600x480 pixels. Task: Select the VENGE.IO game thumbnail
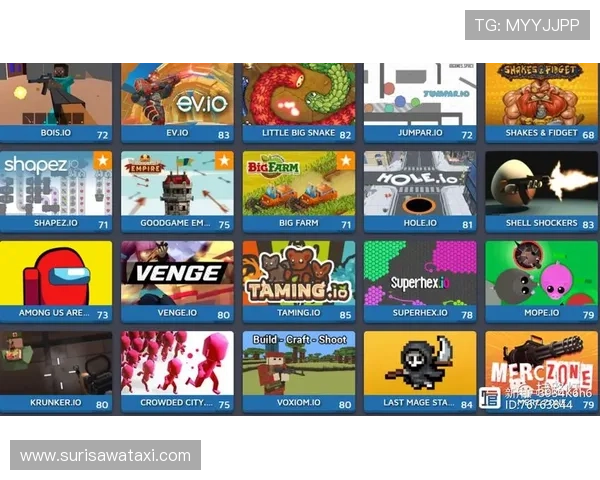177,273
